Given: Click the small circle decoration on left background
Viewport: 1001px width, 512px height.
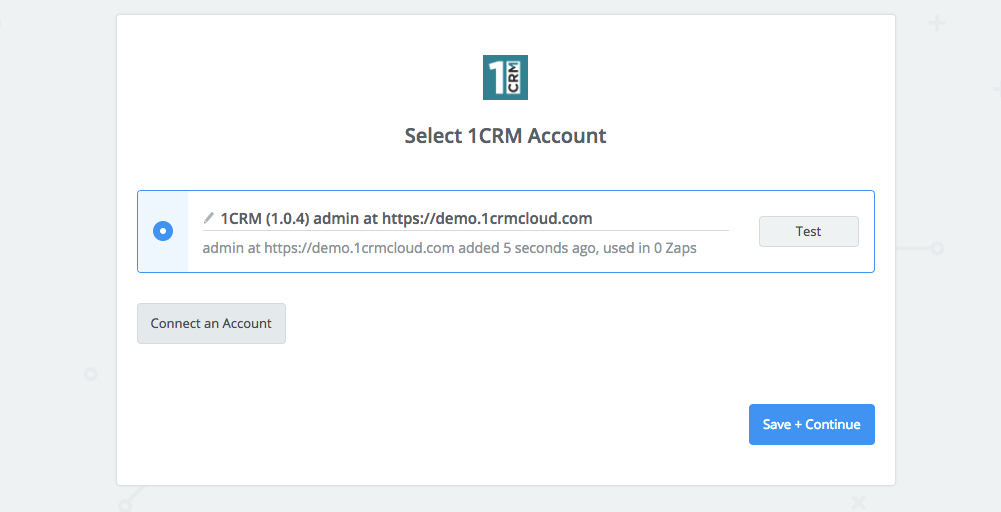Looking at the screenshot, I should click(91, 374).
